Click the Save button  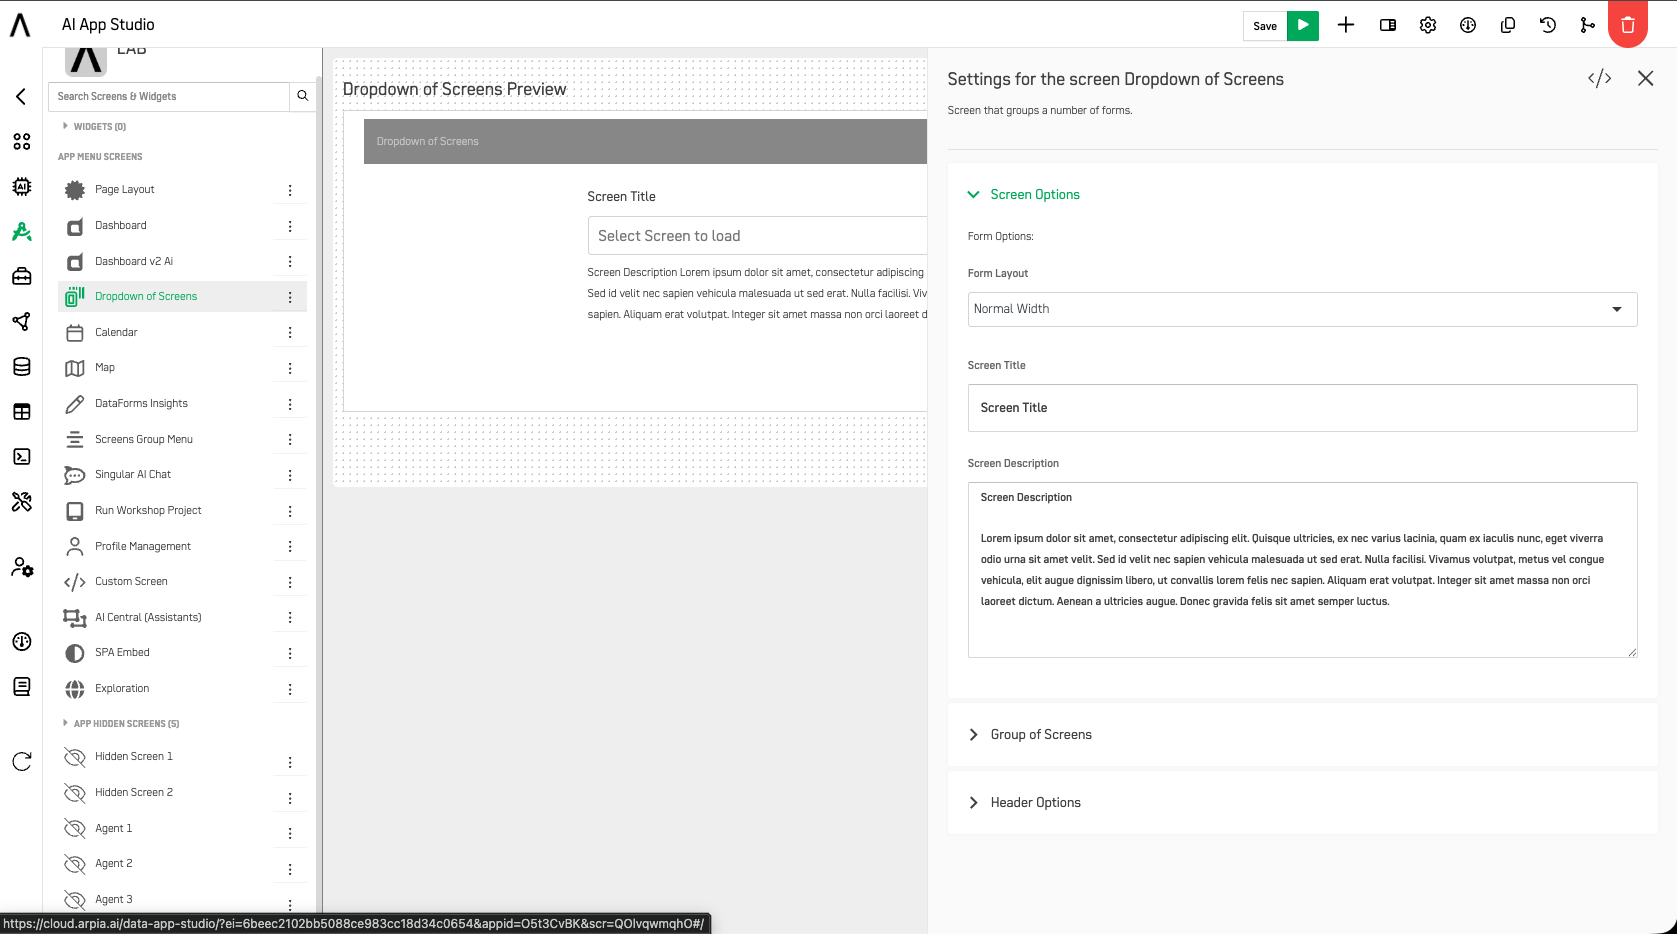tap(1265, 26)
